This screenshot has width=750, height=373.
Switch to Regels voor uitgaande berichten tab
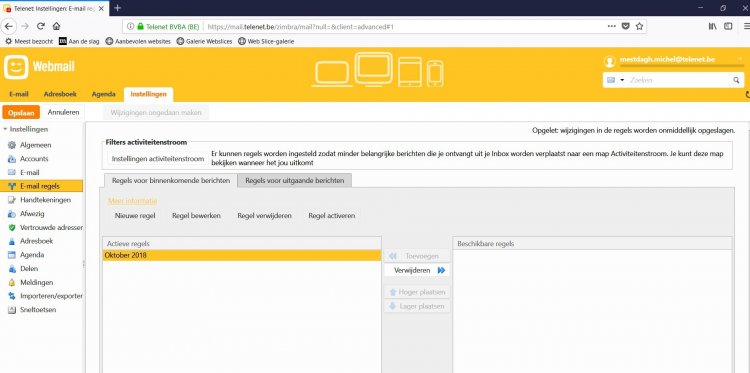pyautogui.click(x=294, y=180)
